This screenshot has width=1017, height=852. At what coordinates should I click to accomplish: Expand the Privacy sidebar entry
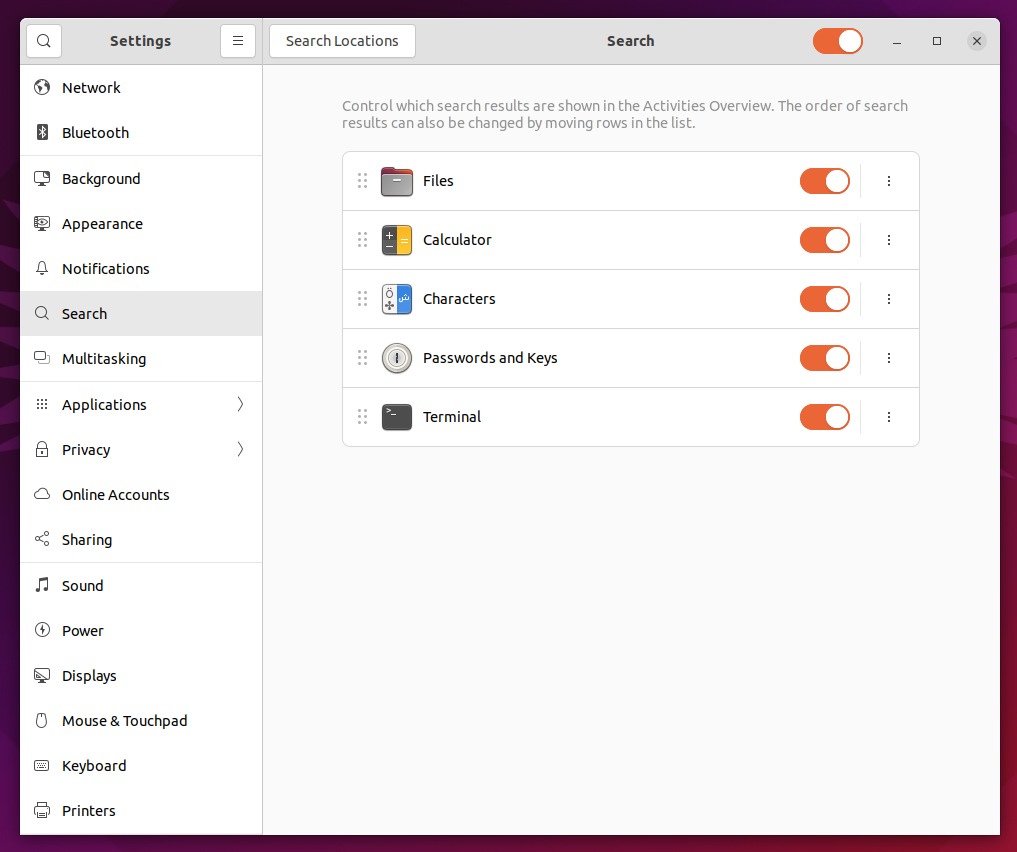tap(239, 449)
